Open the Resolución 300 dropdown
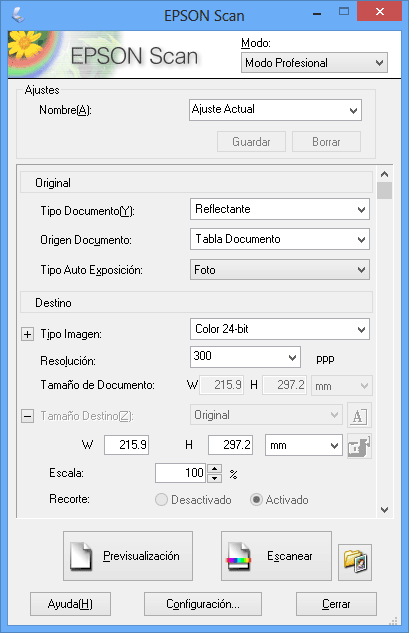The width and height of the screenshot is (409, 633). 245,357
